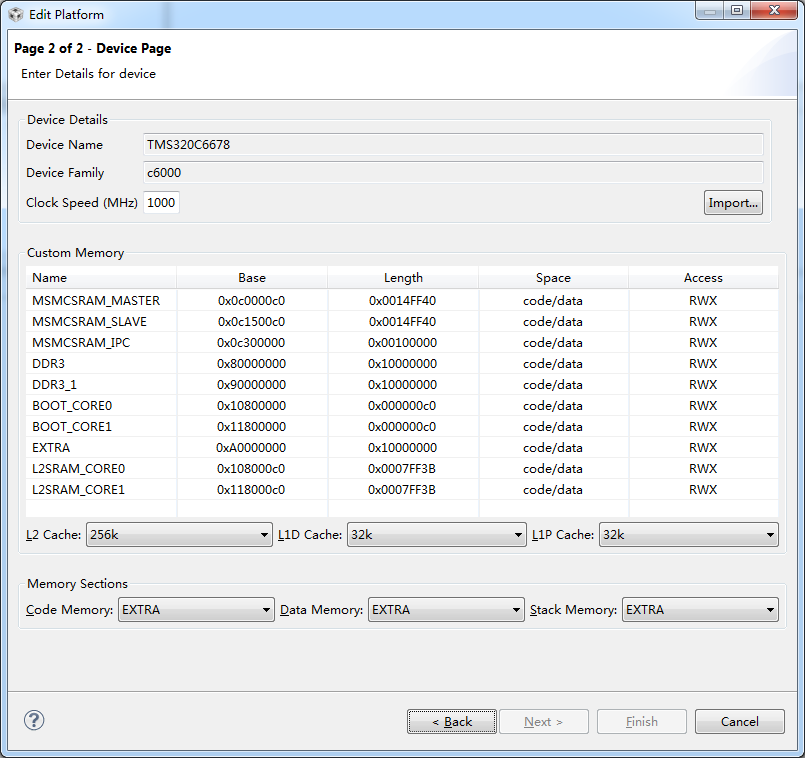Click base address 0x118000c0
Screen dimensions: 805x758
click(x=251, y=490)
